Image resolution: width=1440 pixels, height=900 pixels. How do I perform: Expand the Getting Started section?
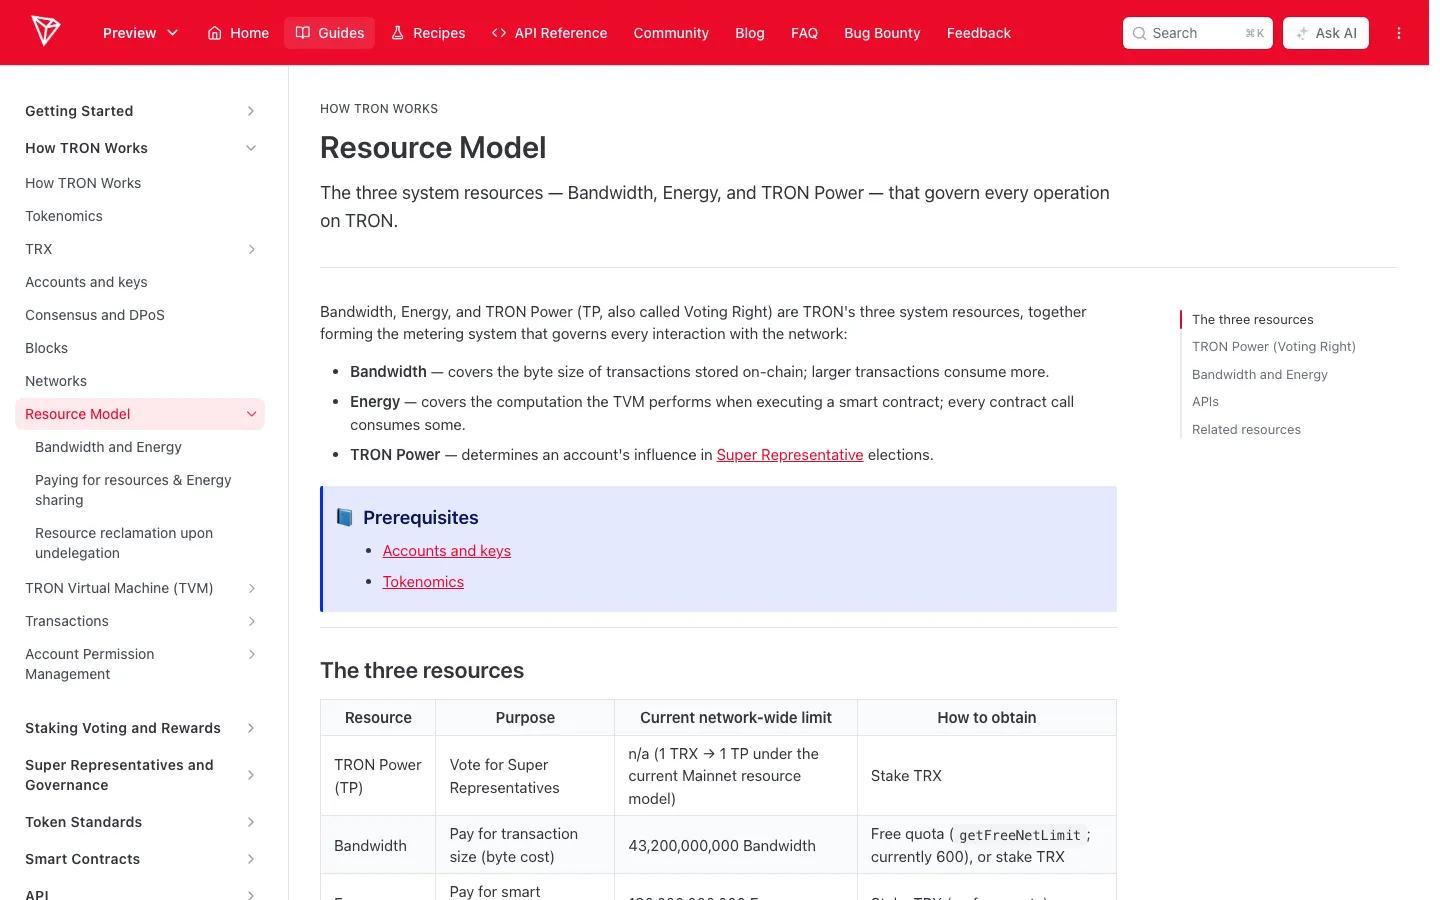251,111
